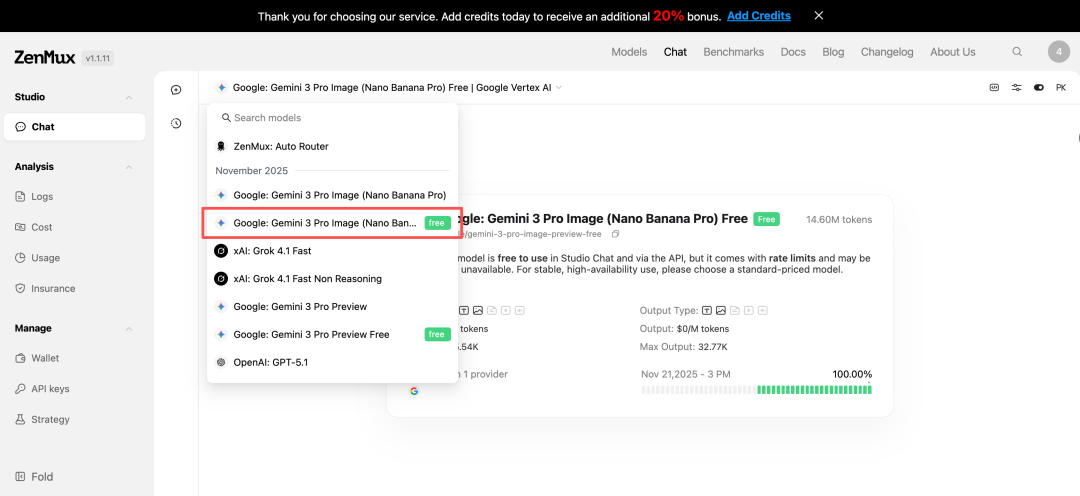1080x496 pixels.
Task: Click the ZenMux logo
Action: (45, 58)
